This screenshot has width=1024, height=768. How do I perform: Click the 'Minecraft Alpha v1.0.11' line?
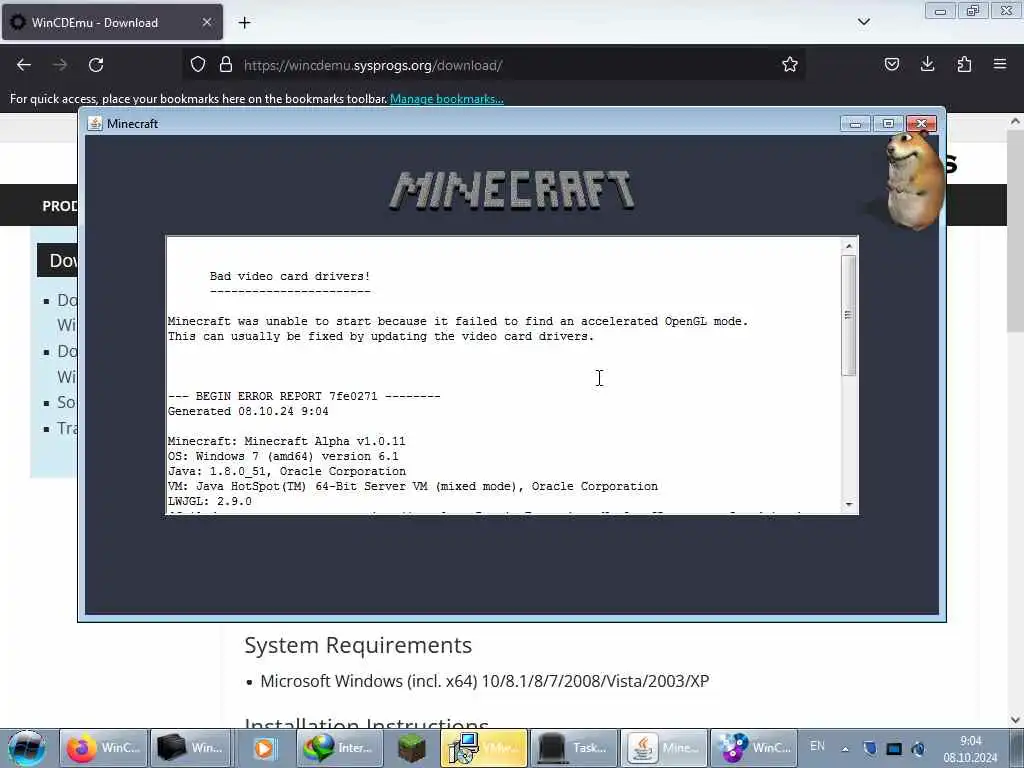(x=287, y=441)
